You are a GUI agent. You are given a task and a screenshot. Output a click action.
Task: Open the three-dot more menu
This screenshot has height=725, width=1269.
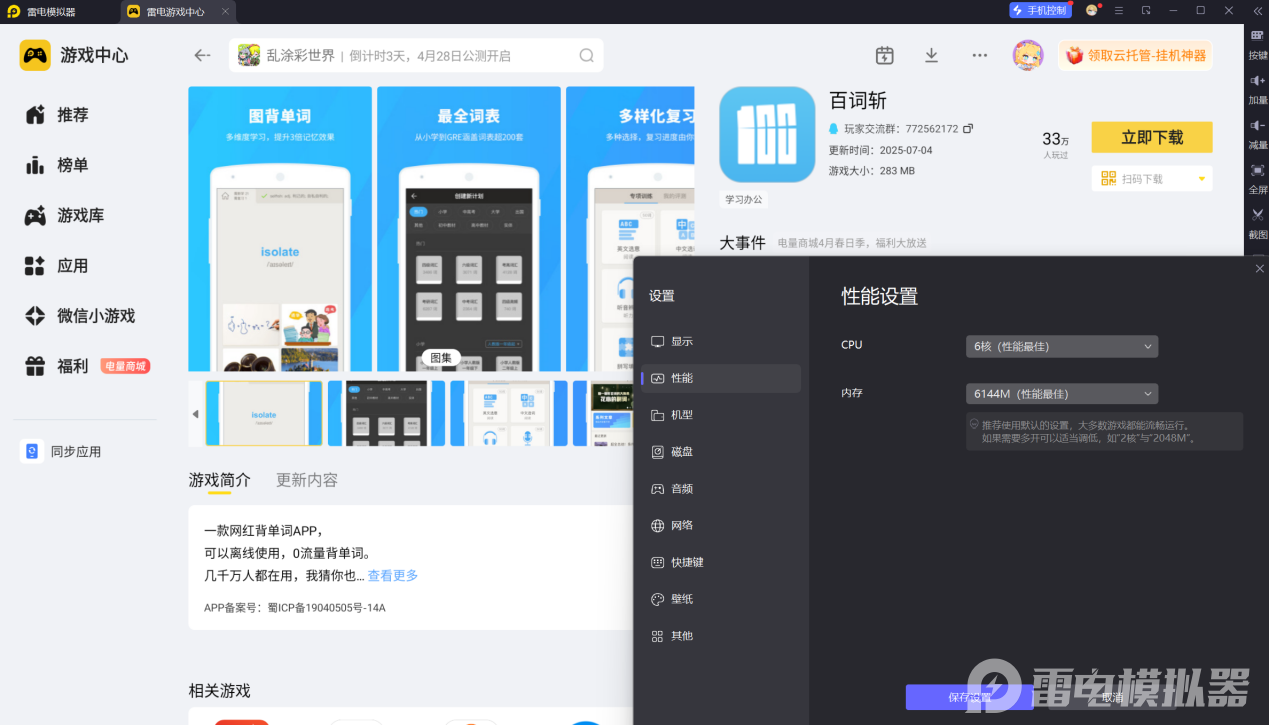[980, 55]
